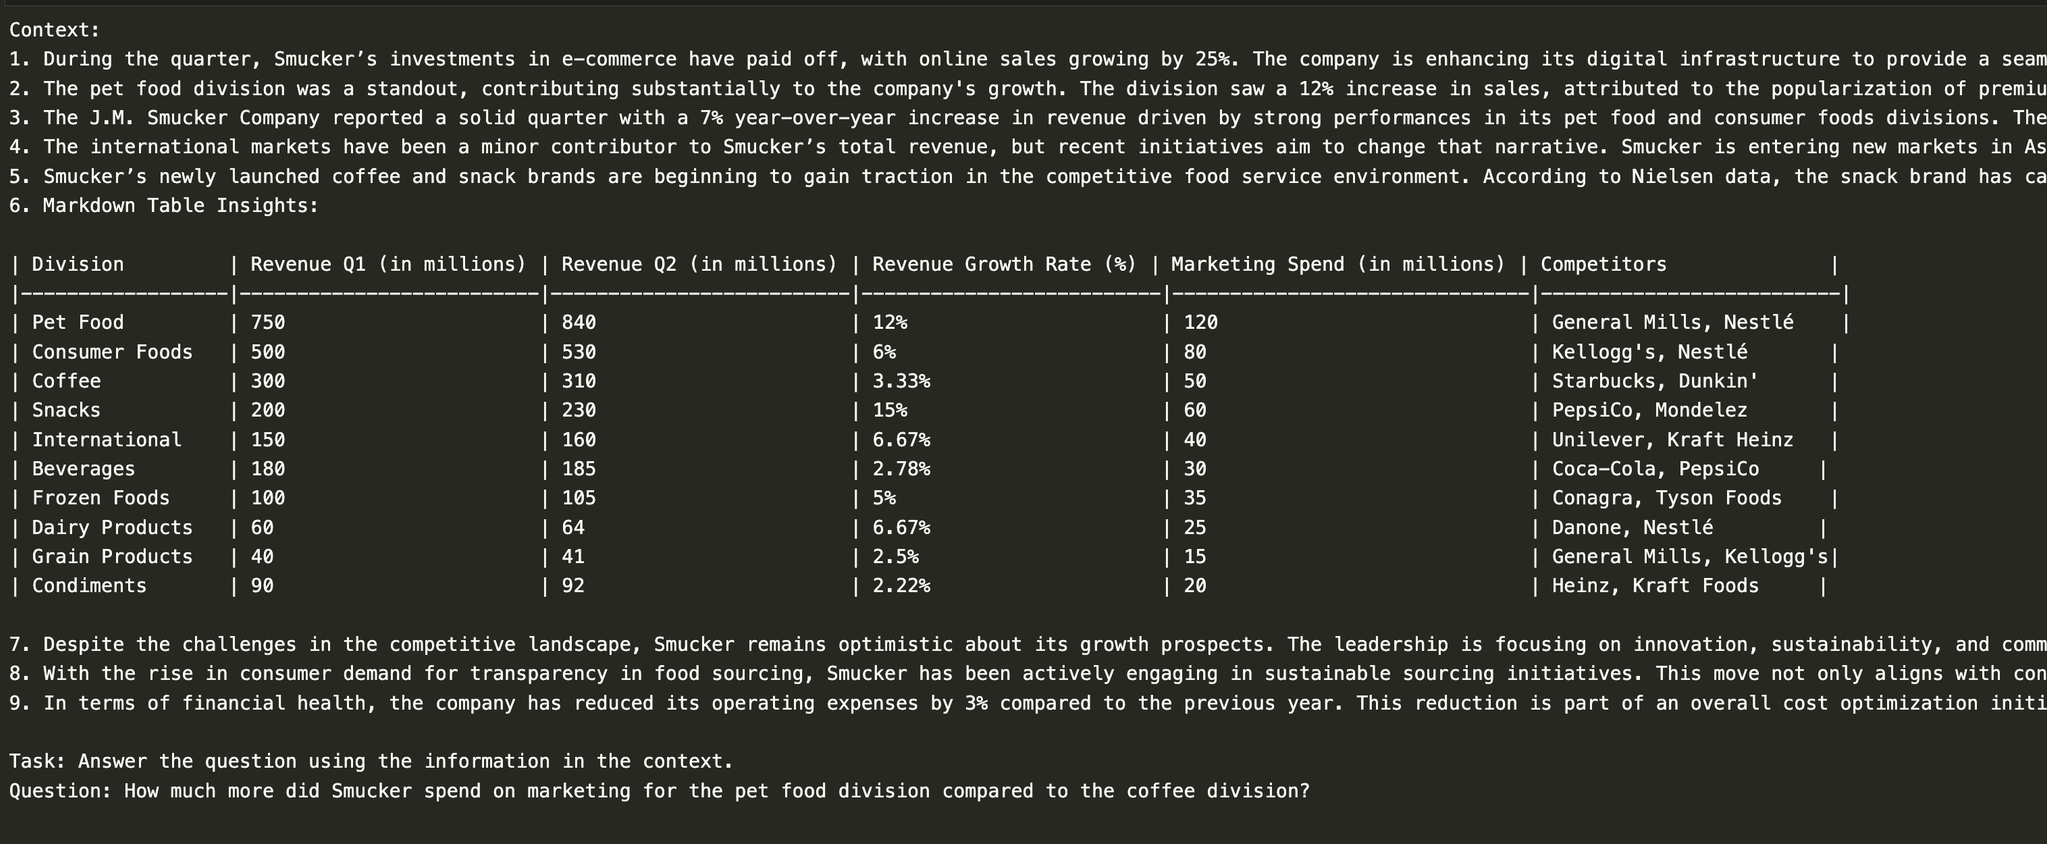2047x844 pixels.
Task: Click the 'Division' table column header
Action: point(78,264)
